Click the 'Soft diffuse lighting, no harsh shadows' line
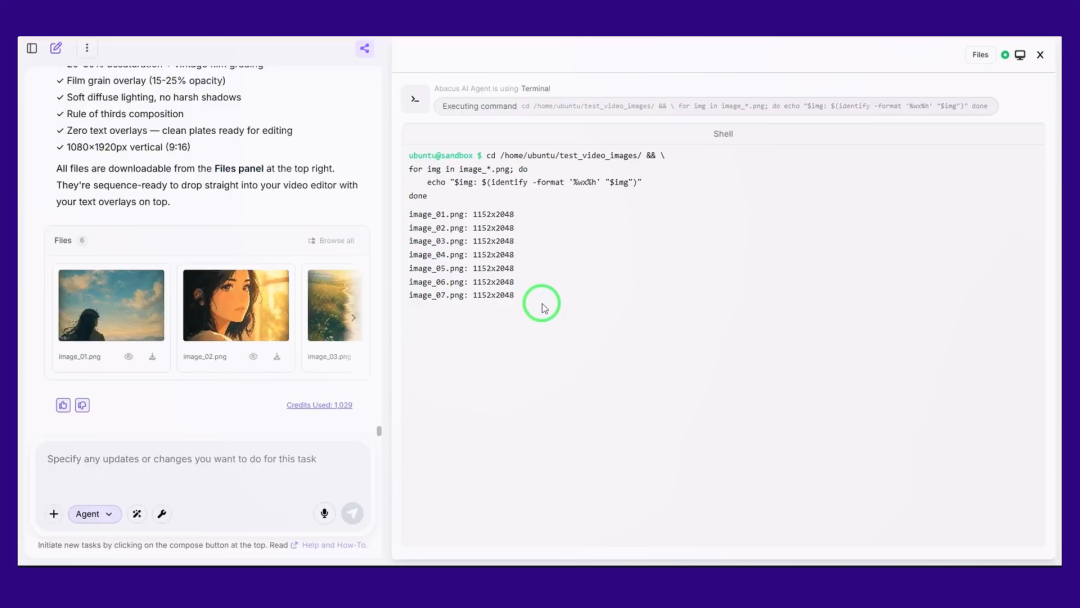Screen dimensions: 1080x608 [x=154, y=98]
